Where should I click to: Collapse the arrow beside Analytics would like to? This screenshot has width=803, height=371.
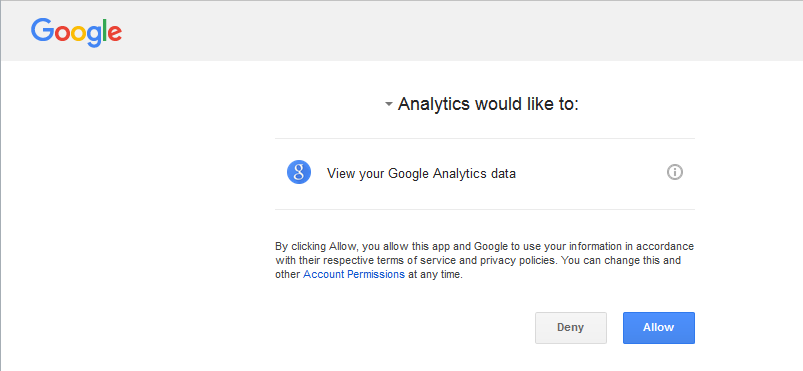(389, 105)
